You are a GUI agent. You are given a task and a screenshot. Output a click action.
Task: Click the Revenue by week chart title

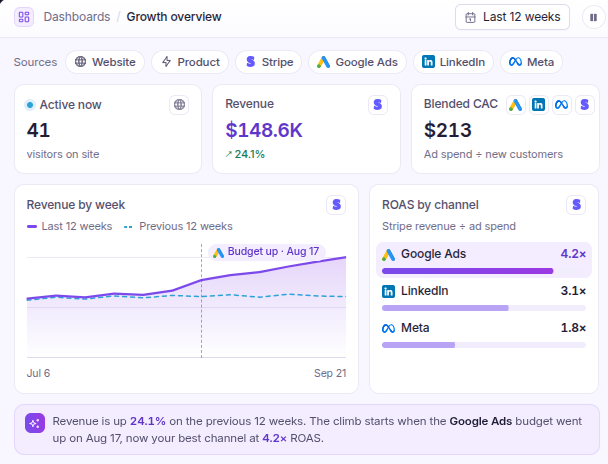[76, 205]
